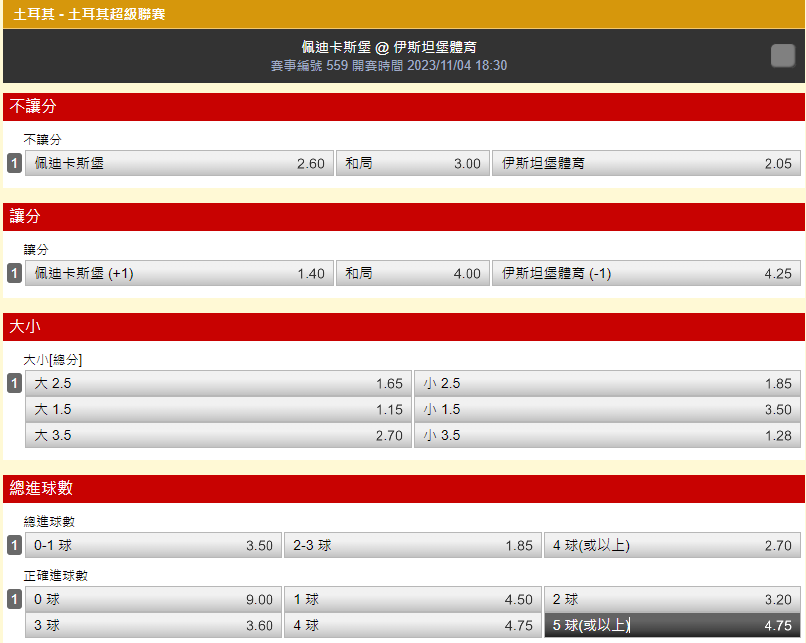806x643 pixels.
Task: Click the 總進球數 sub-label above 0-1 球
Action: click(x=49, y=522)
